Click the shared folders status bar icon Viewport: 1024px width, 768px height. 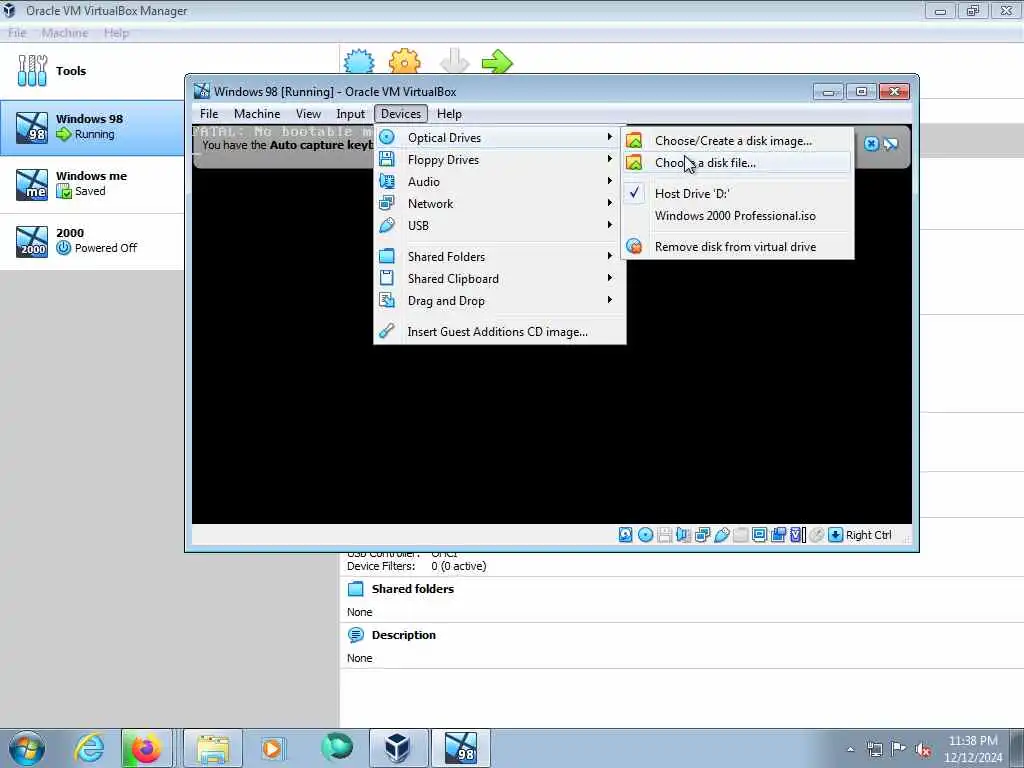click(741, 535)
